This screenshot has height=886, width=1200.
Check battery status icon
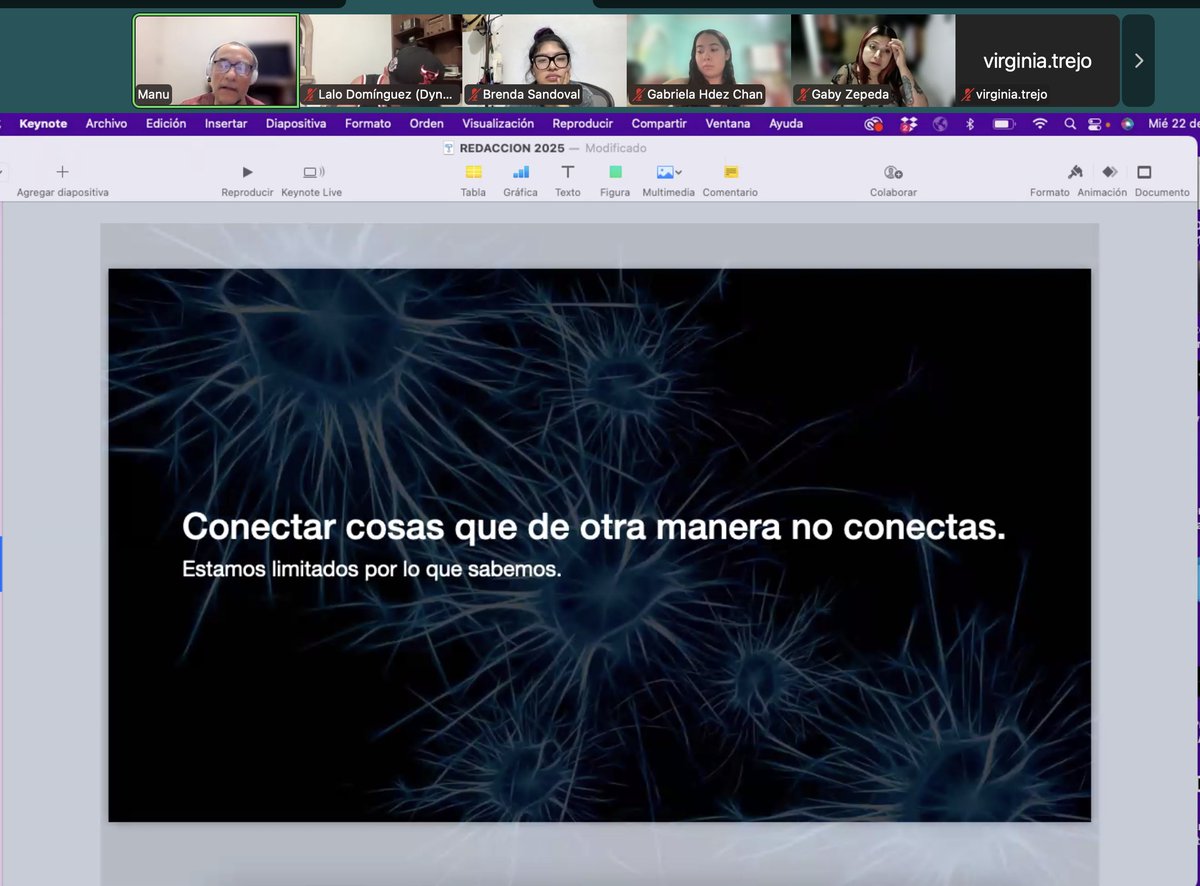coord(1003,124)
